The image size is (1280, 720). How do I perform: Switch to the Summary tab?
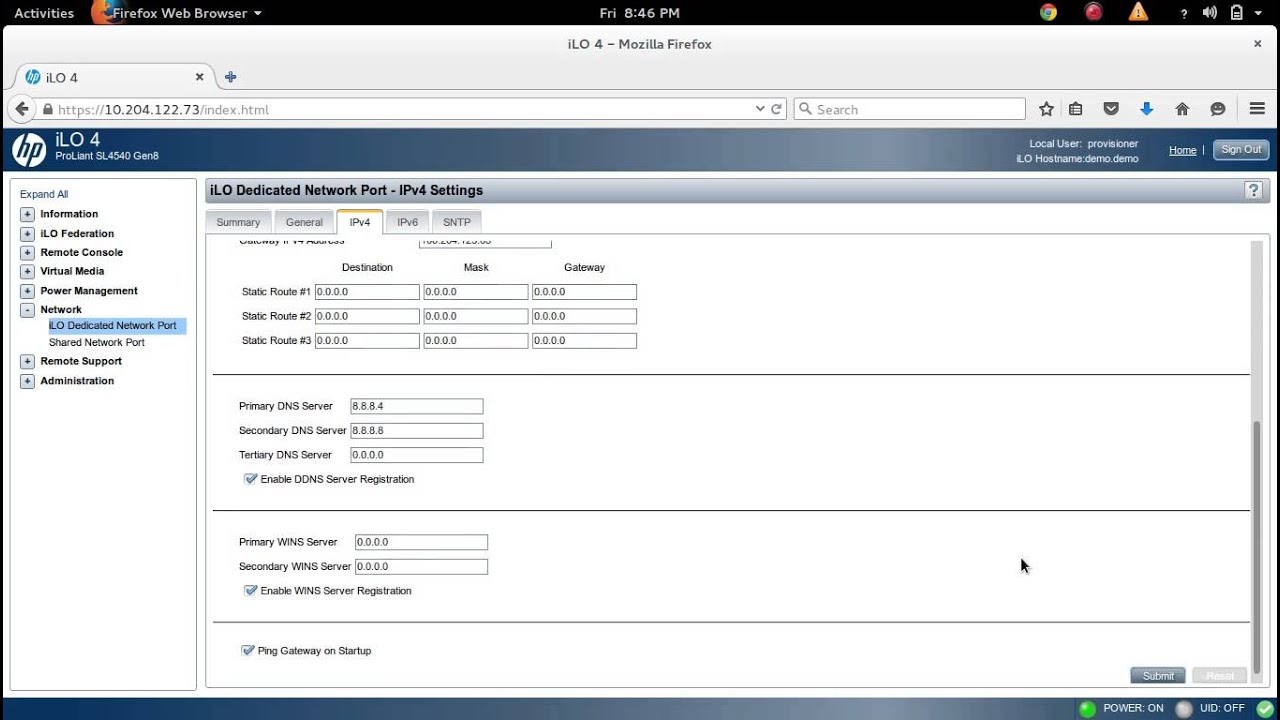coord(238,222)
